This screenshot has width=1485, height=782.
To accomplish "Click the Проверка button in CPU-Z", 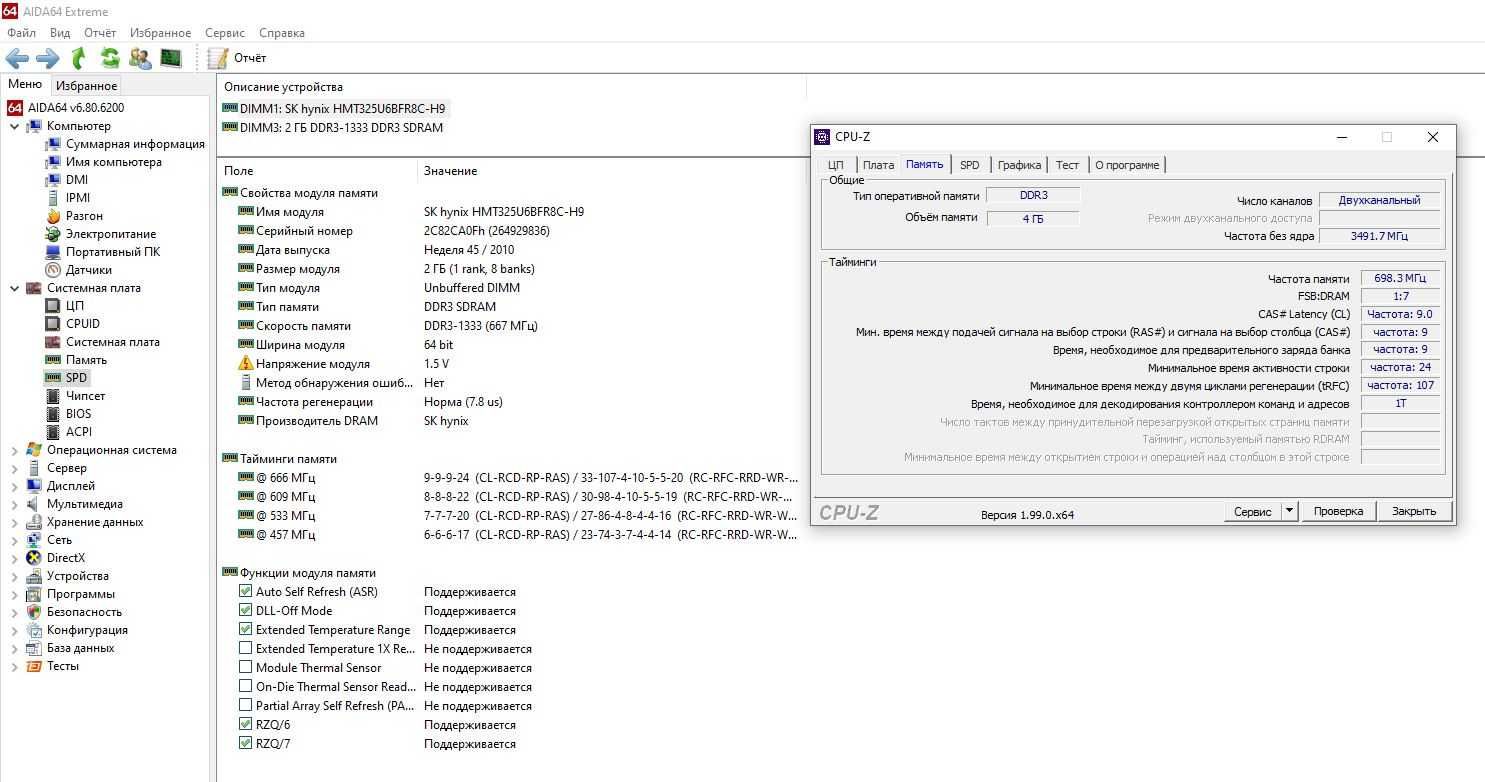I will point(1338,511).
